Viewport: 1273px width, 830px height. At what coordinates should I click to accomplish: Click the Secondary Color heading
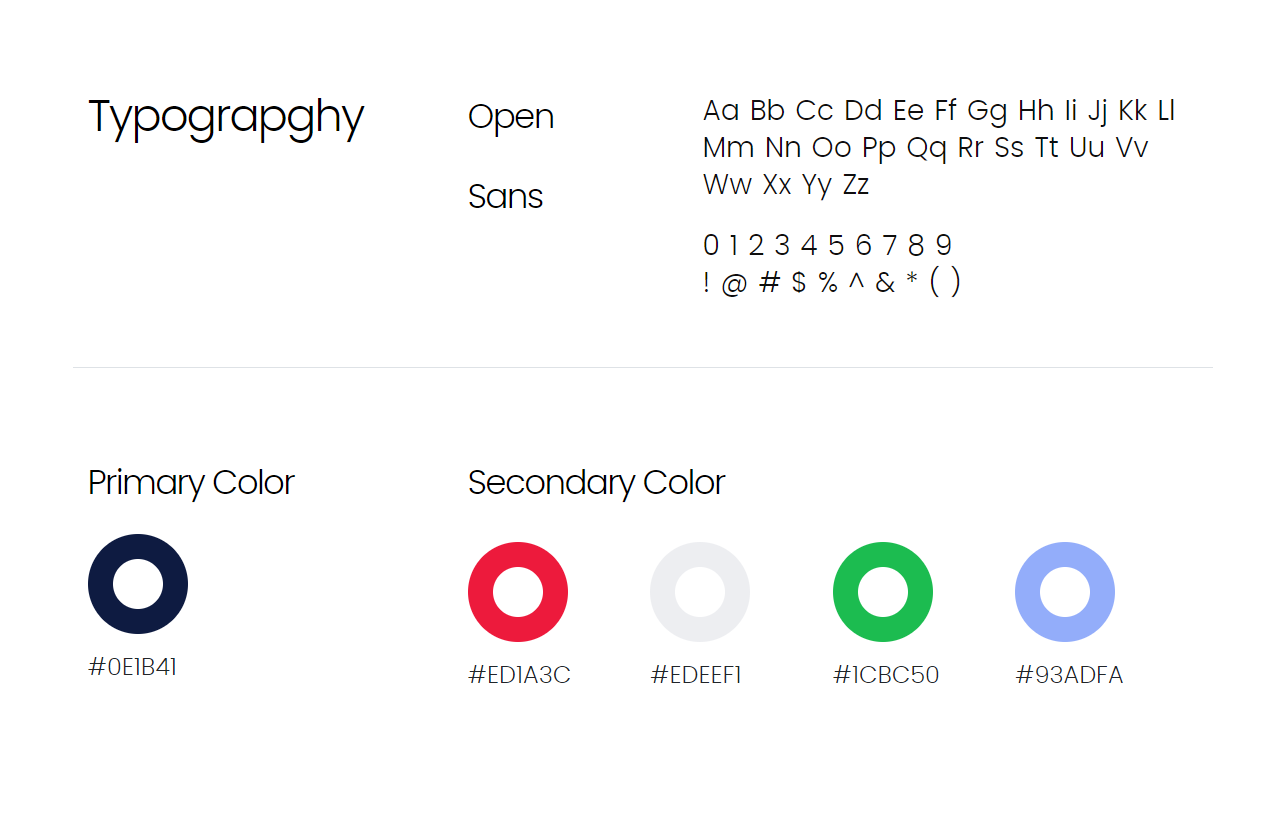pyautogui.click(x=596, y=483)
